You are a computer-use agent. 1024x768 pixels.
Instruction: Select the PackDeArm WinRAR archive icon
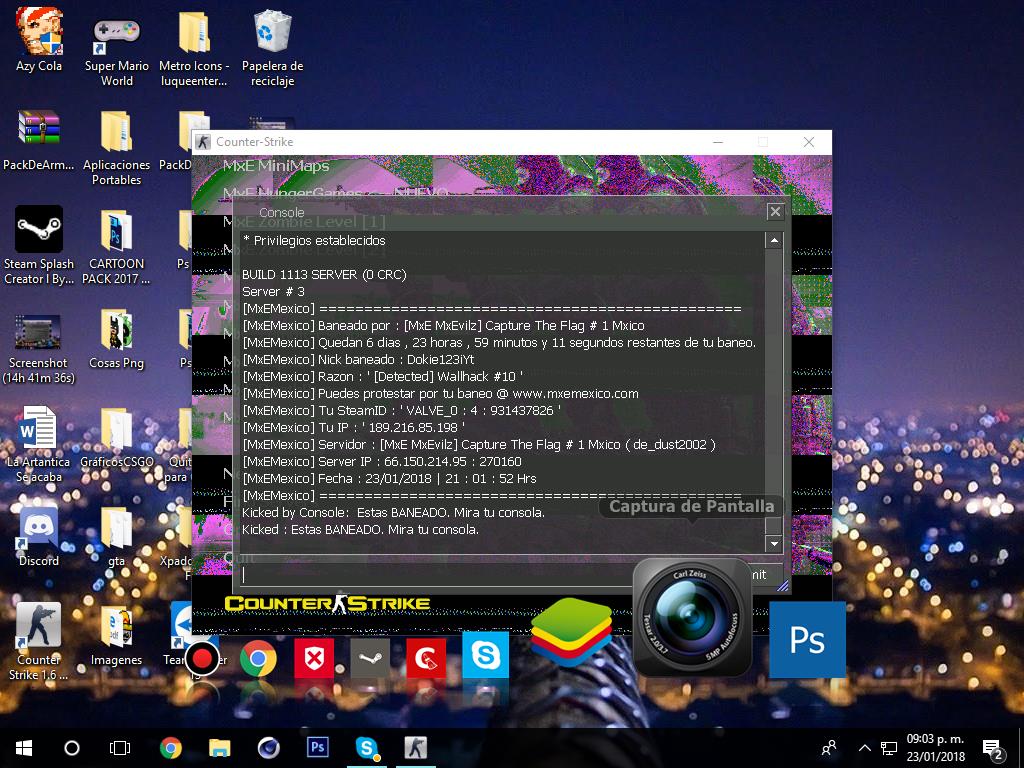[x=39, y=140]
